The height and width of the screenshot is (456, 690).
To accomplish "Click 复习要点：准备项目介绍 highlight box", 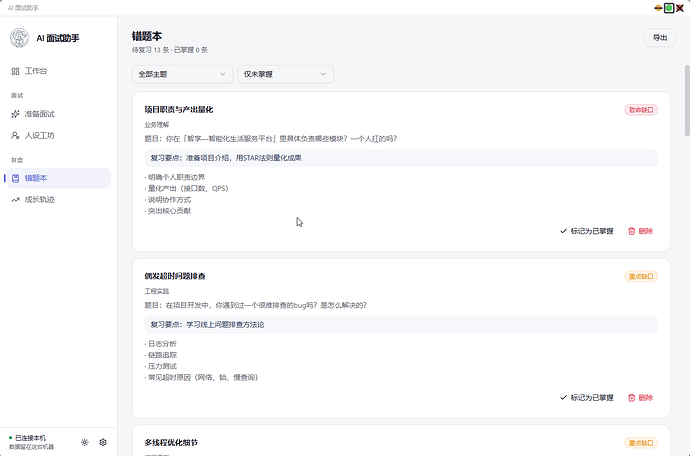I will [x=401, y=158].
